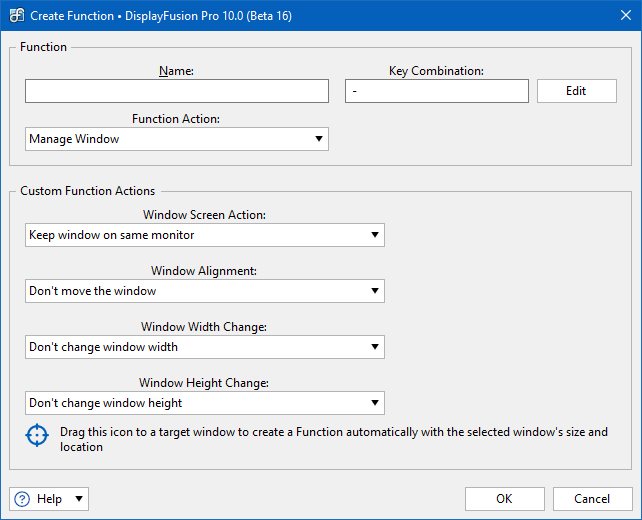Click the Custom Function Actions group label
The height and width of the screenshot is (520, 642).
[88, 191]
